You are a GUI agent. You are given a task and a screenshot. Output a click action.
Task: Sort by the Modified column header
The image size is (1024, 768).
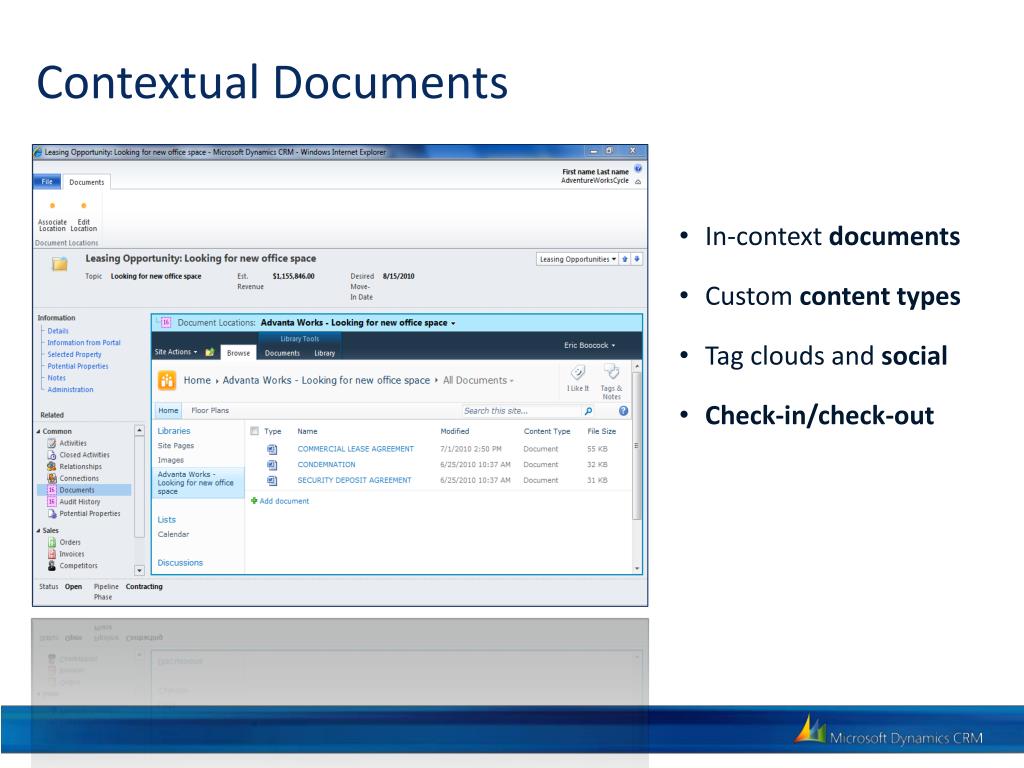[455, 432]
